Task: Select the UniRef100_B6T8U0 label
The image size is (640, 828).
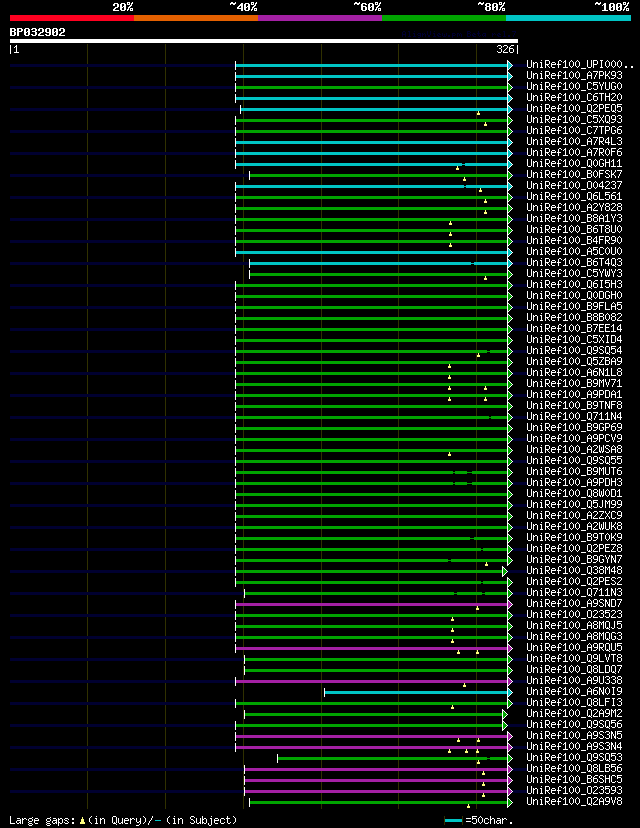Action: pyautogui.click(x=575, y=229)
